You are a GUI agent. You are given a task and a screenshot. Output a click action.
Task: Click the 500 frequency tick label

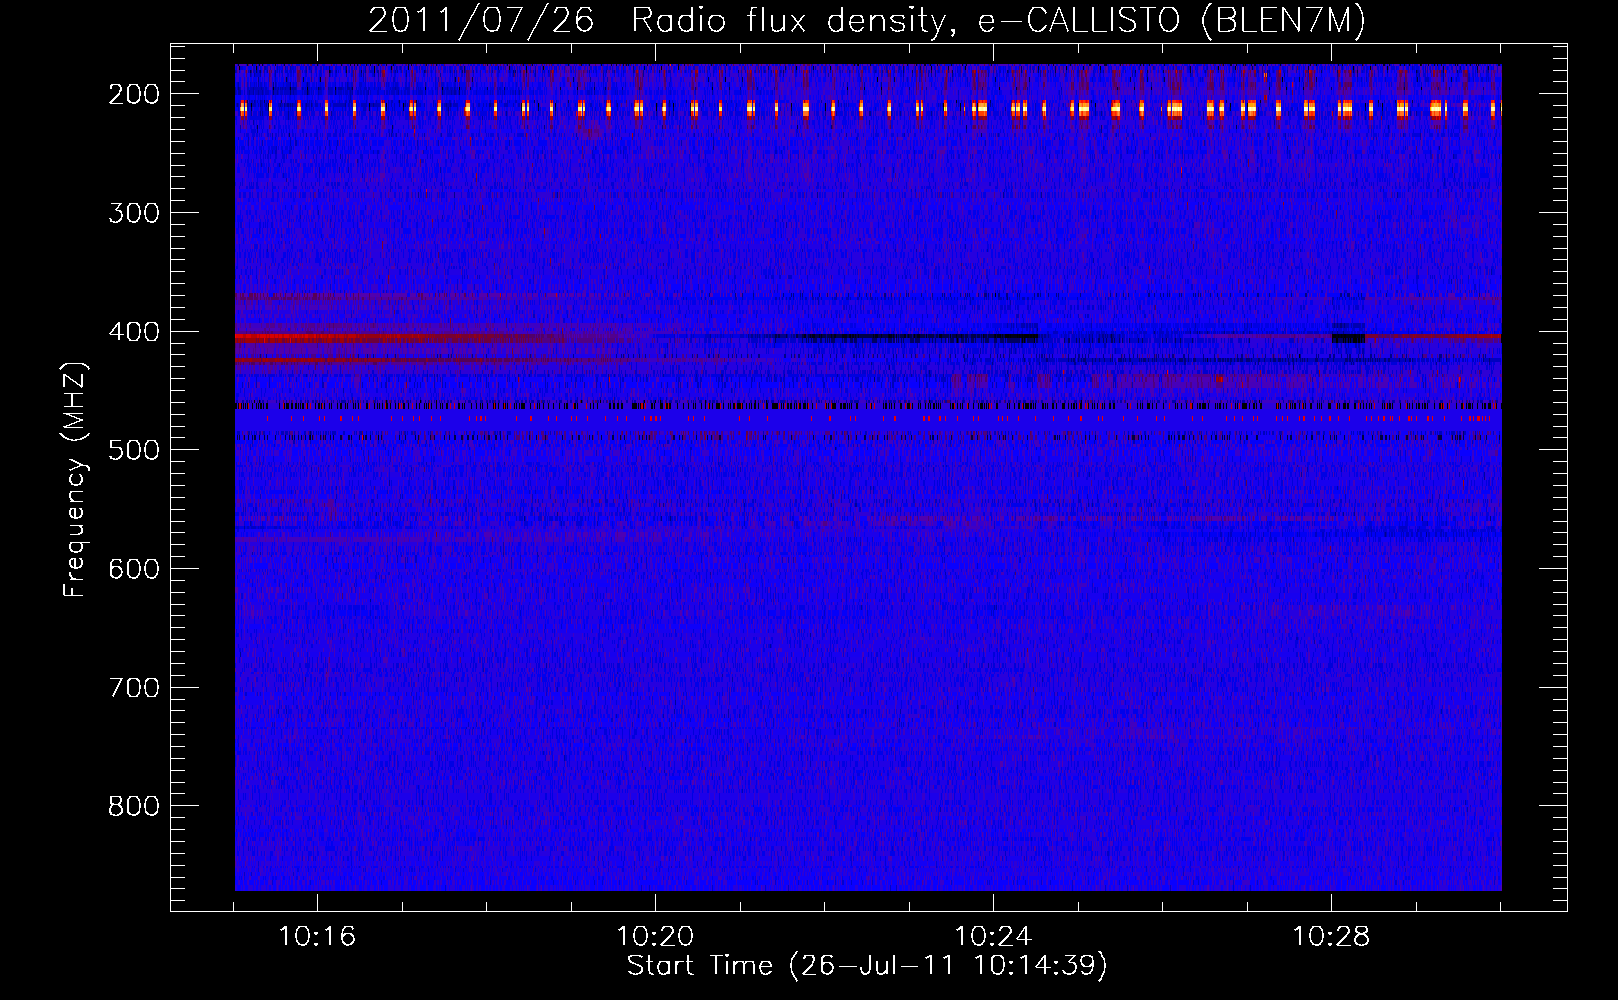134,450
